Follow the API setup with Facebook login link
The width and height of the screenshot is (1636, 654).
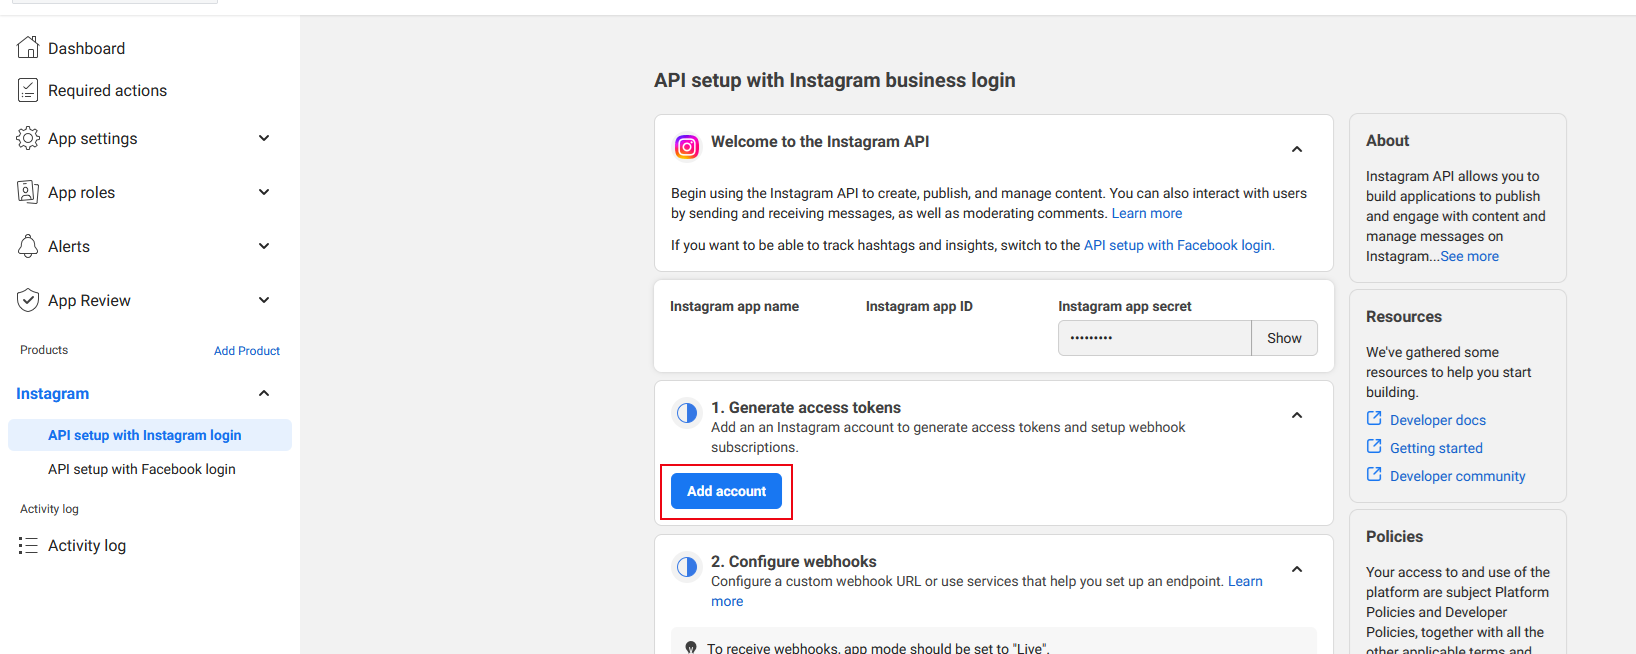1179,245
